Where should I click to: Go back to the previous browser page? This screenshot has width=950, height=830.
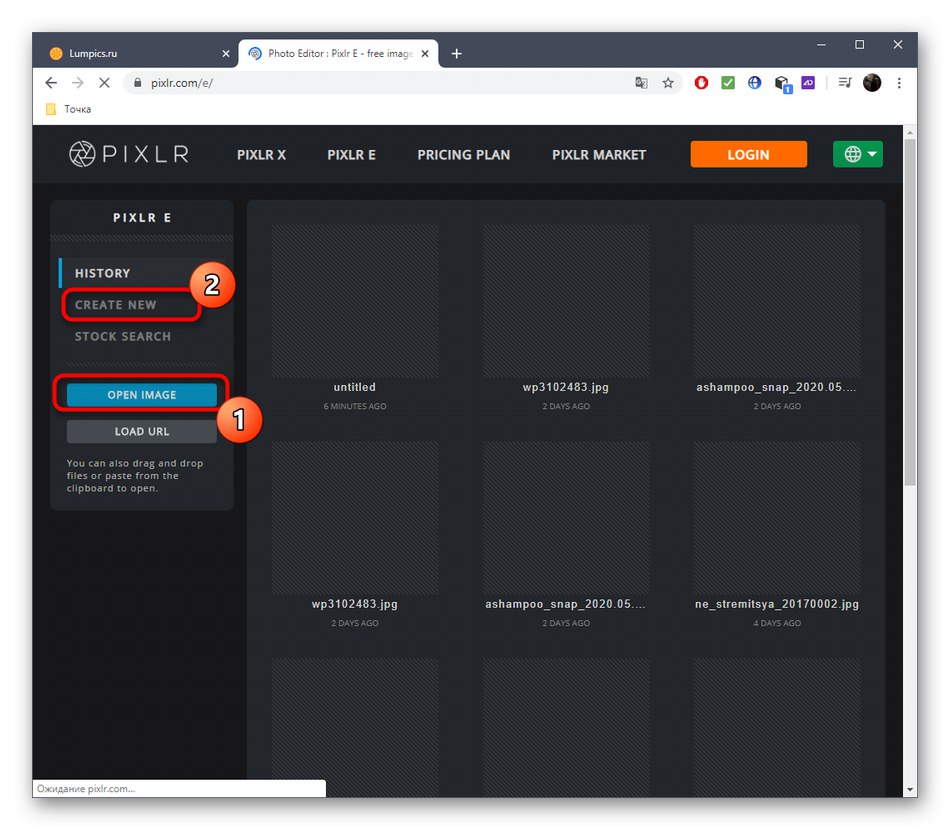click(x=51, y=83)
